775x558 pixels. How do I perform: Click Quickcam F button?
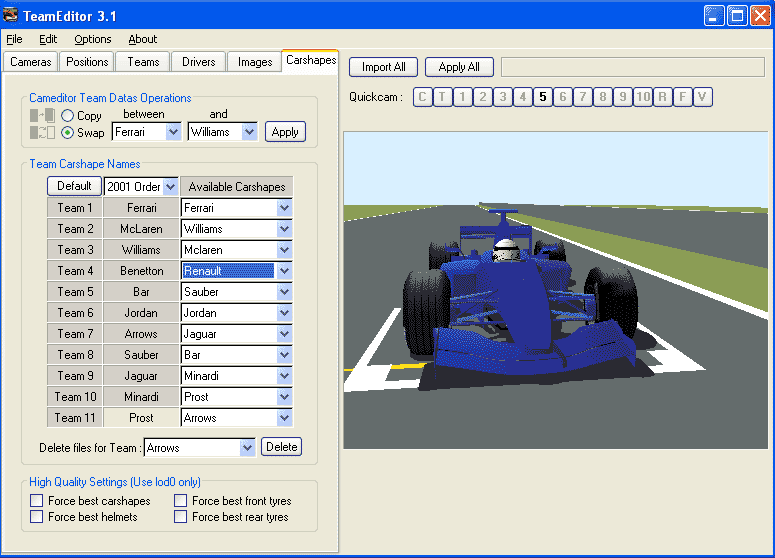tap(682, 97)
